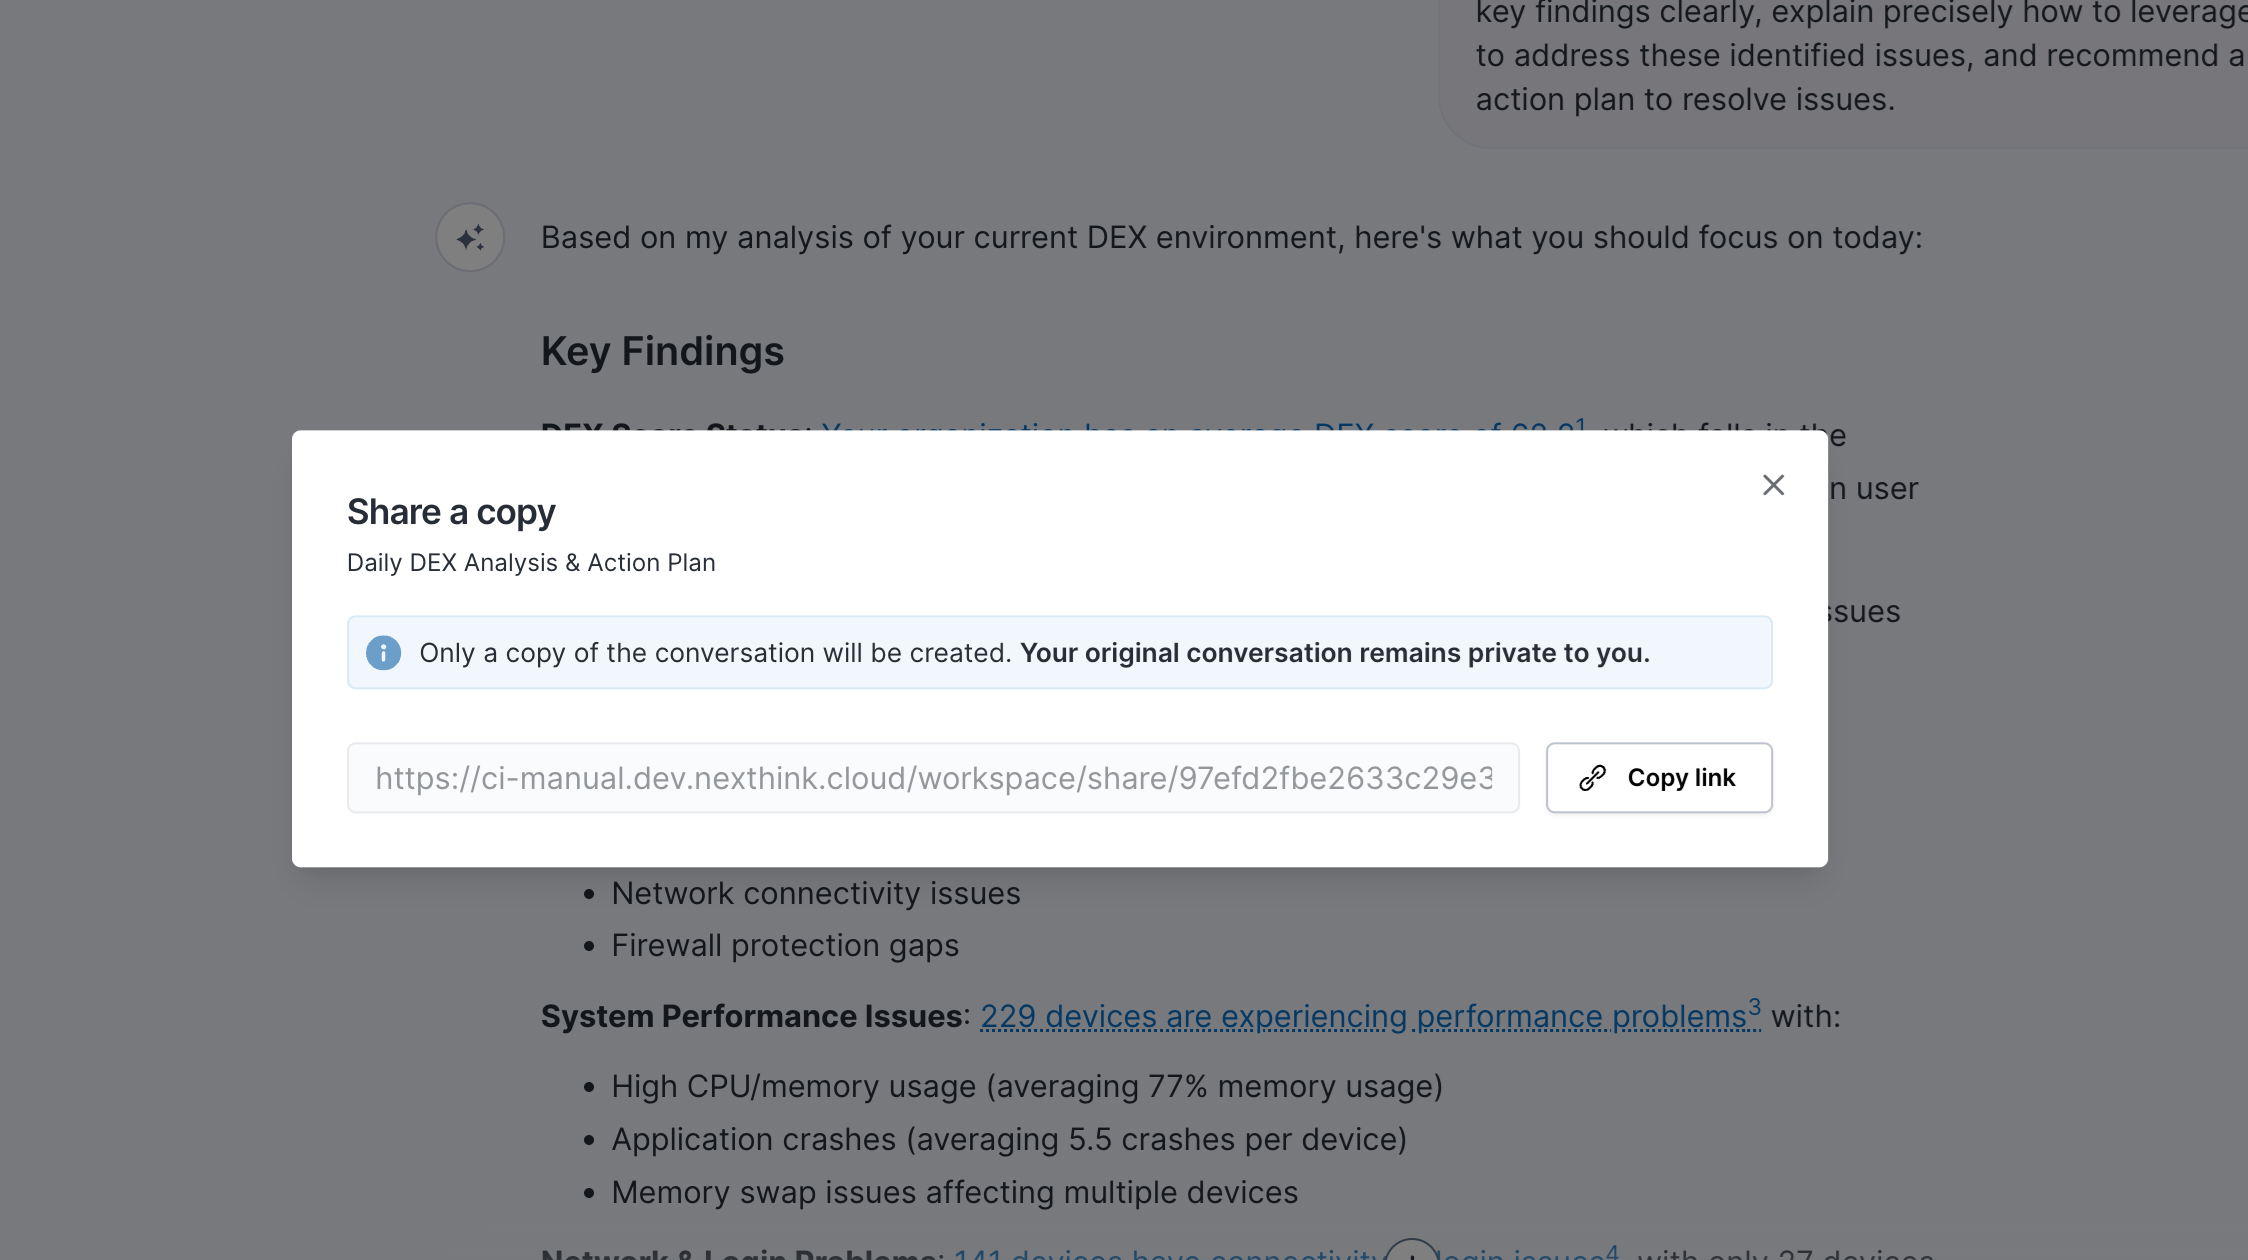The height and width of the screenshot is (1260, 2248).
Task: Click the Share a copy dialog title
Action: coord(451,512)
